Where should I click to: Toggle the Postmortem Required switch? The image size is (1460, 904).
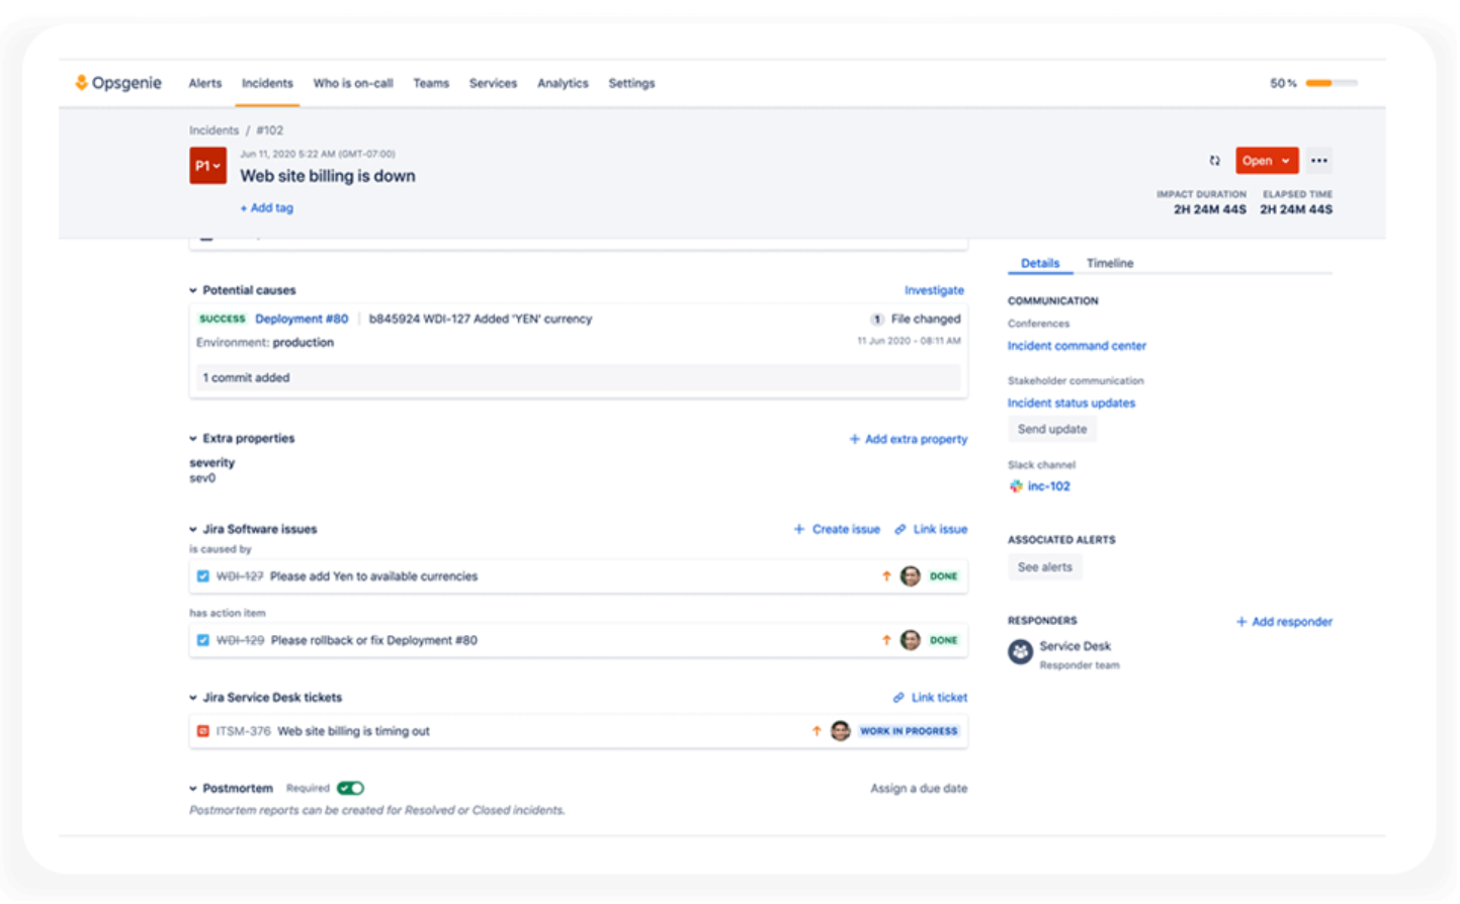click(x=350, y=788)
